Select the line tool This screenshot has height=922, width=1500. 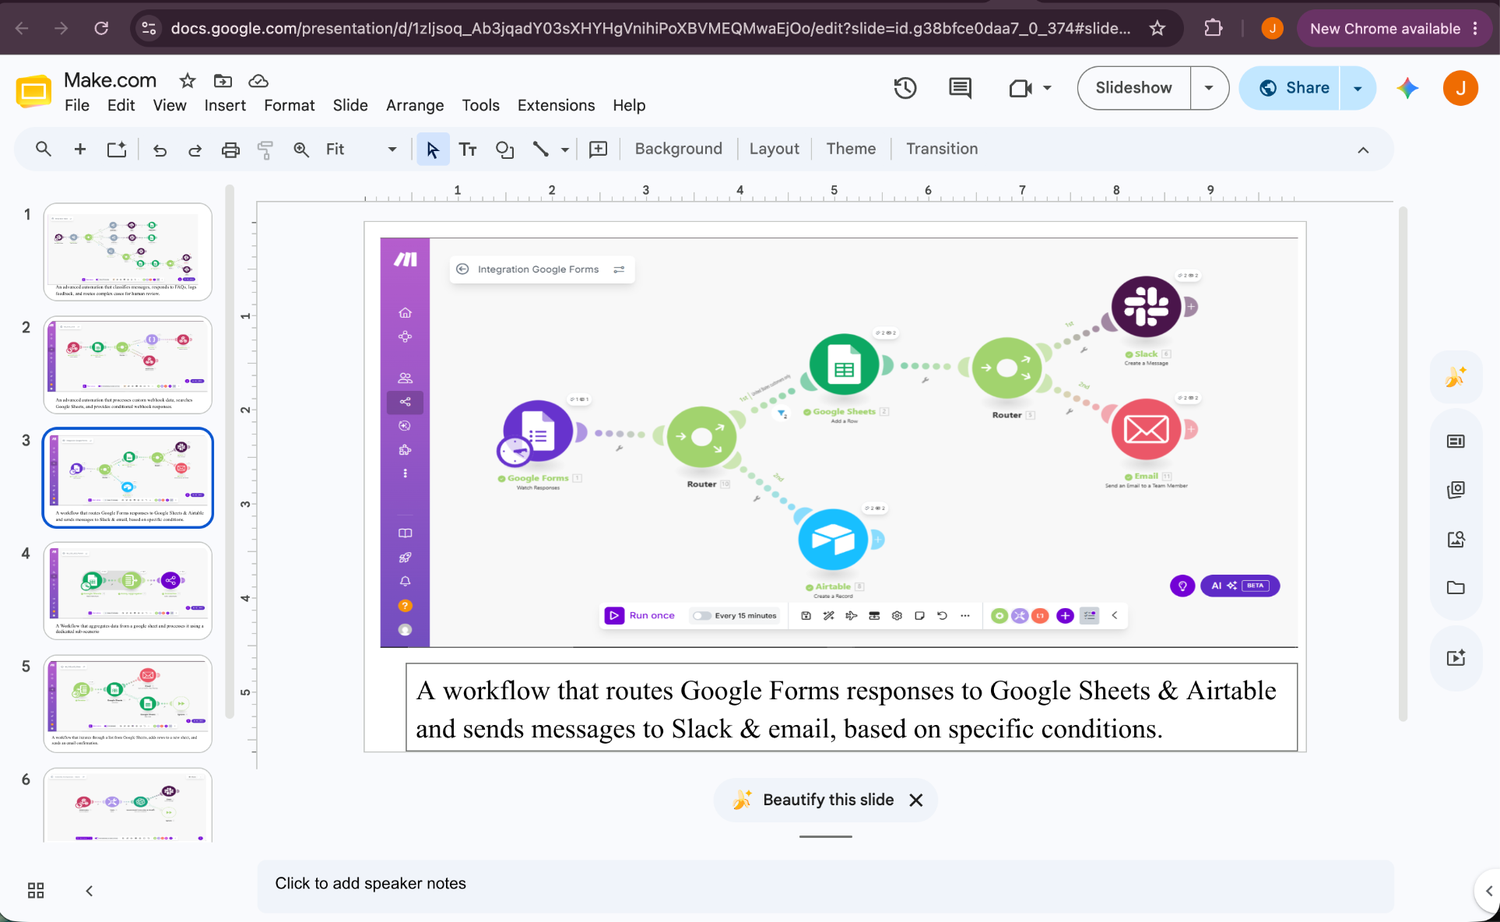540,149
